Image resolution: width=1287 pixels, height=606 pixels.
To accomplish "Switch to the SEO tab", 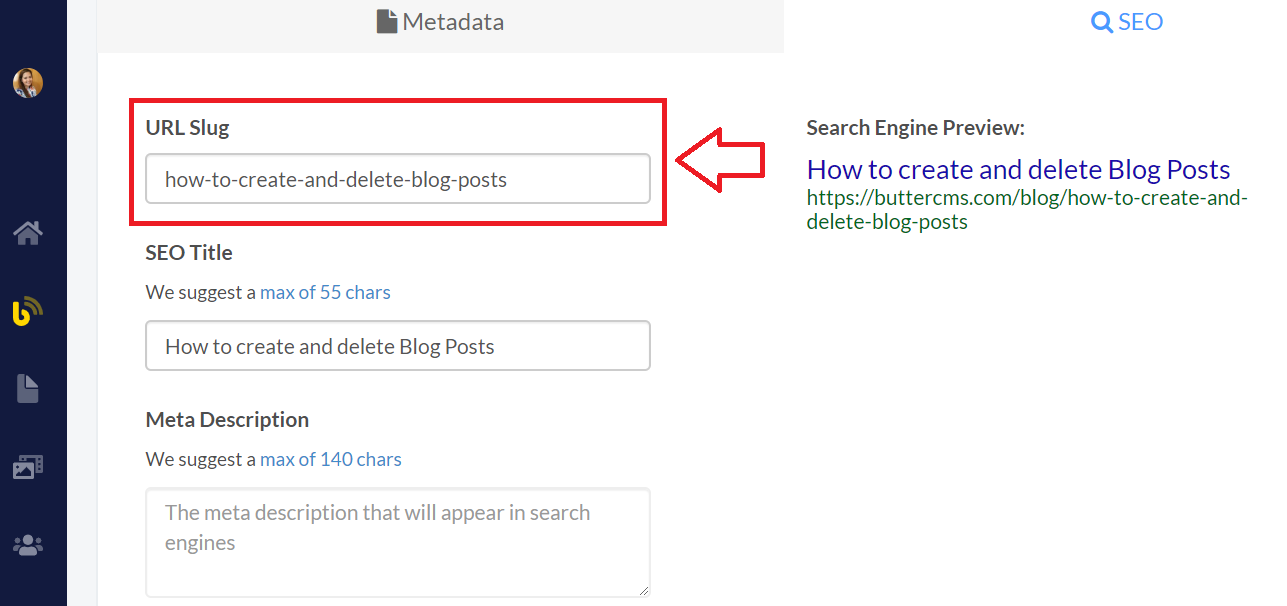I will tap(1127, 22).
